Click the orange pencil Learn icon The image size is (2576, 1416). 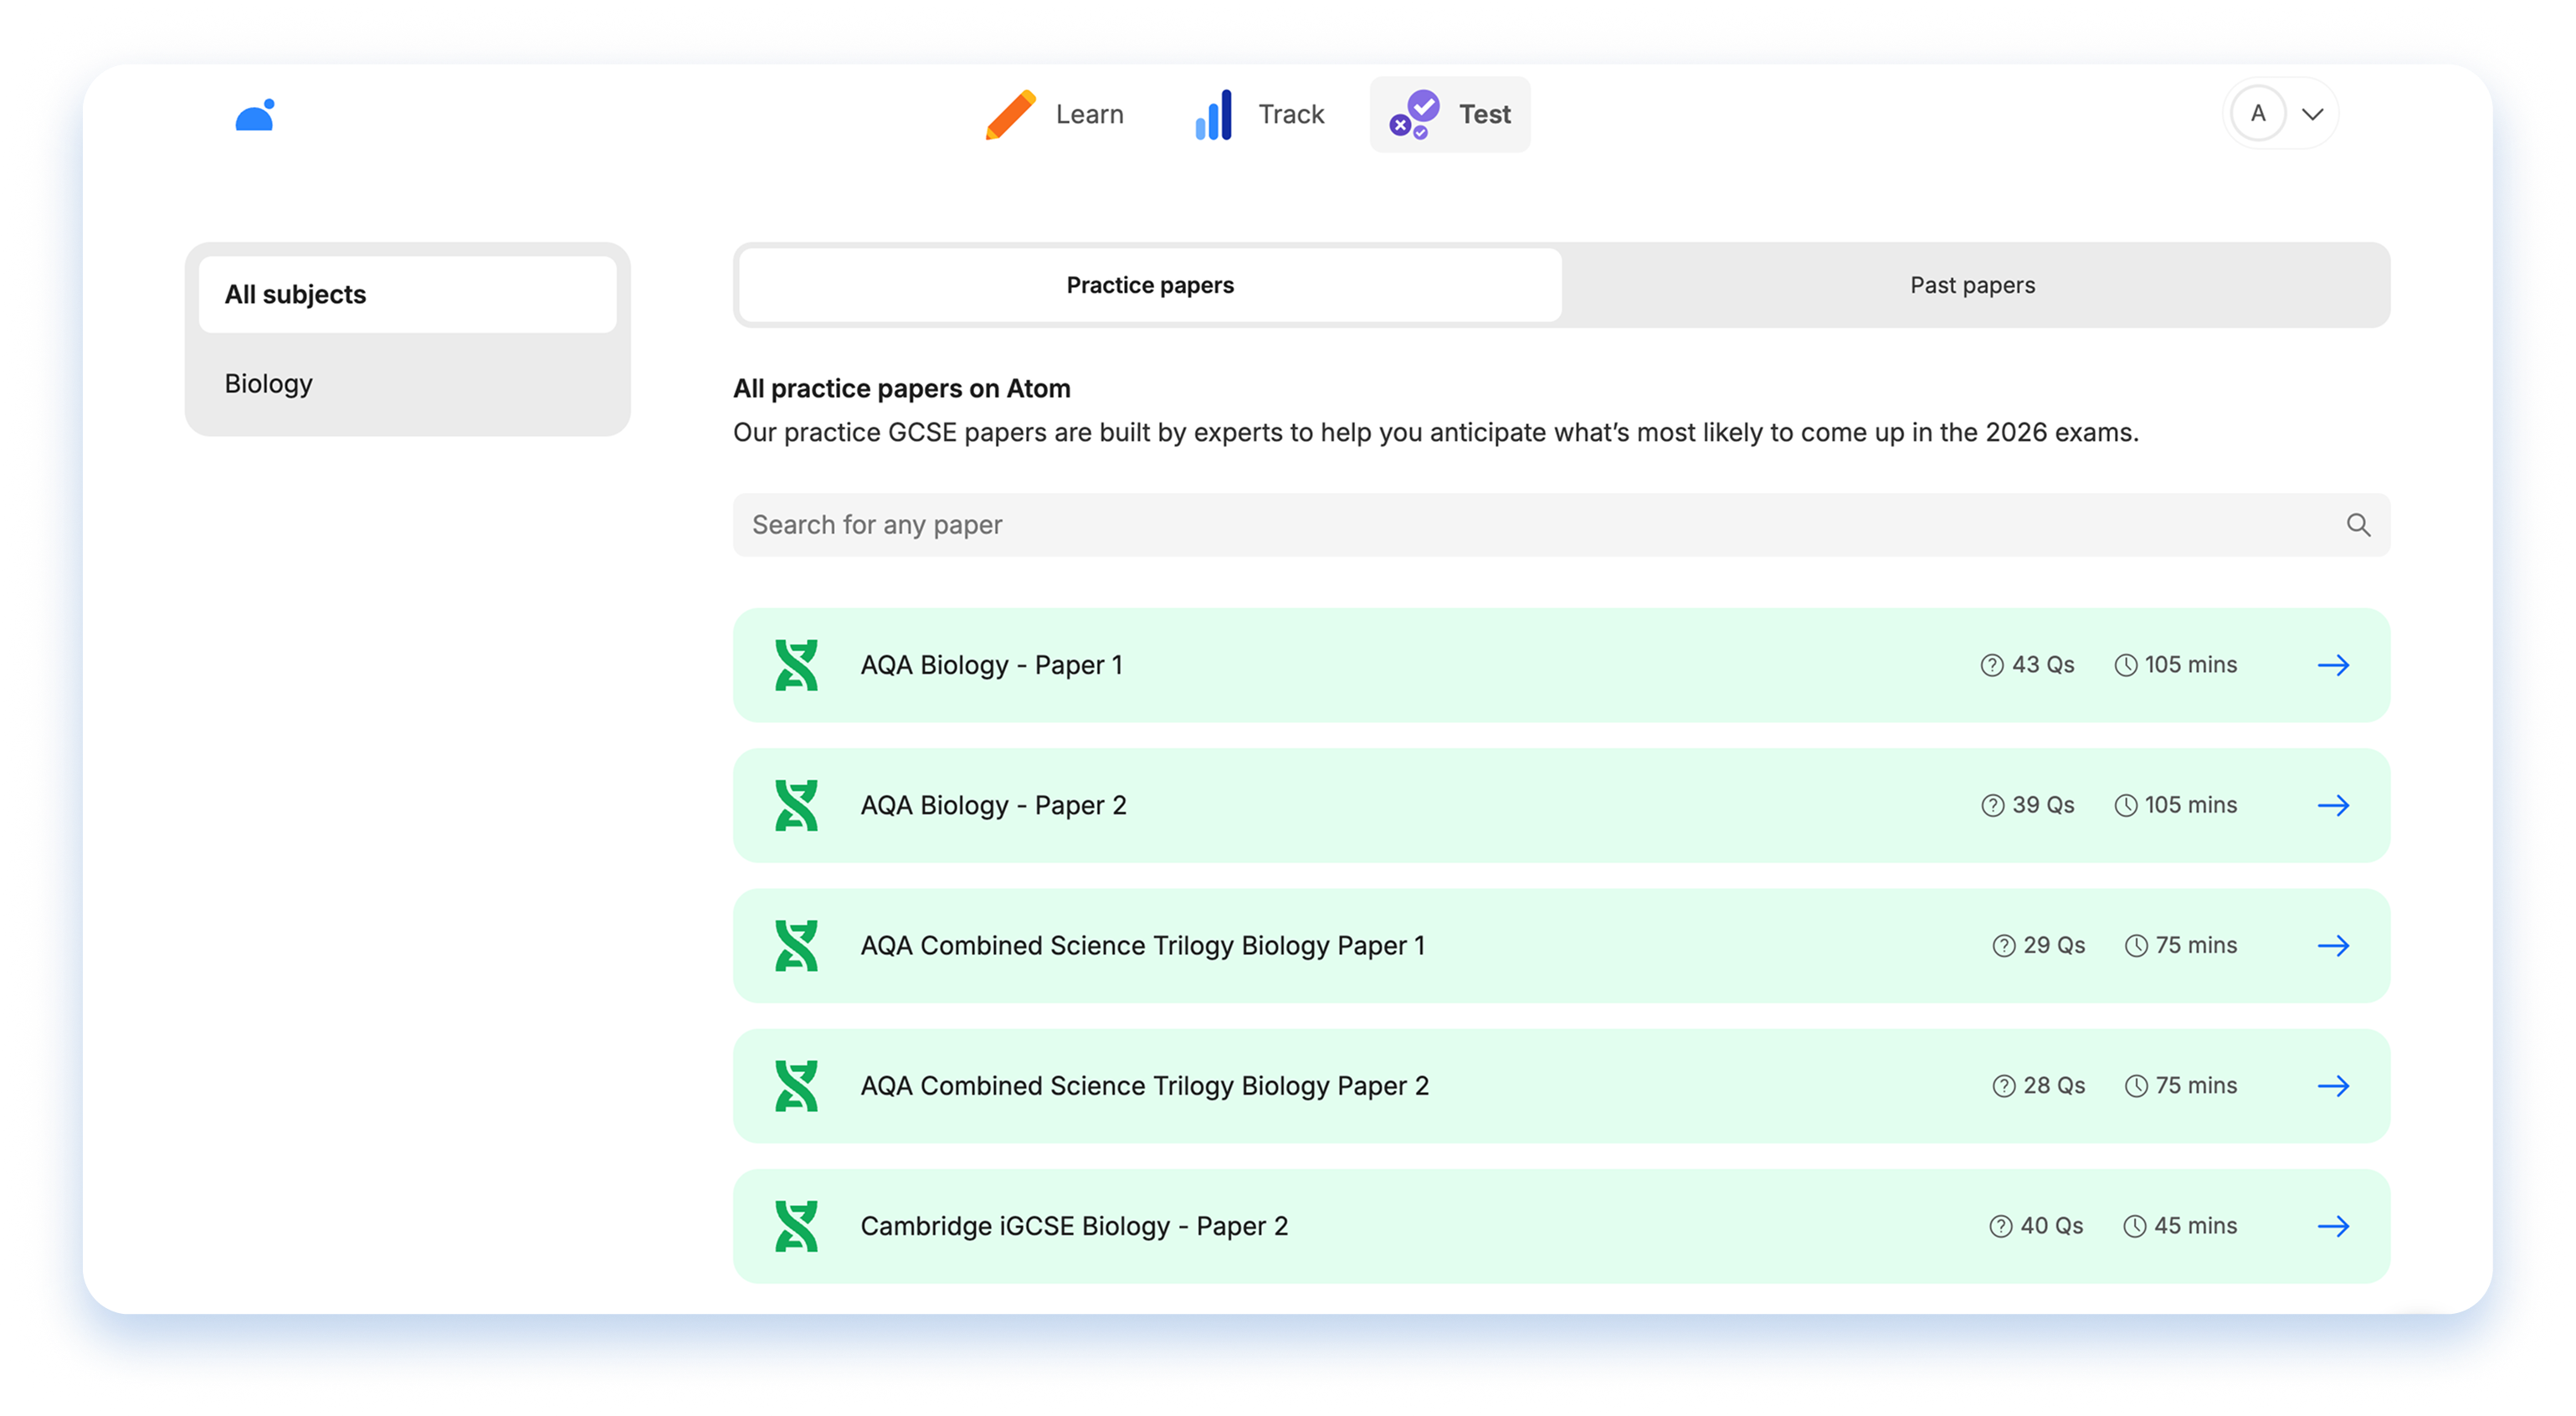pos(1010,115)
